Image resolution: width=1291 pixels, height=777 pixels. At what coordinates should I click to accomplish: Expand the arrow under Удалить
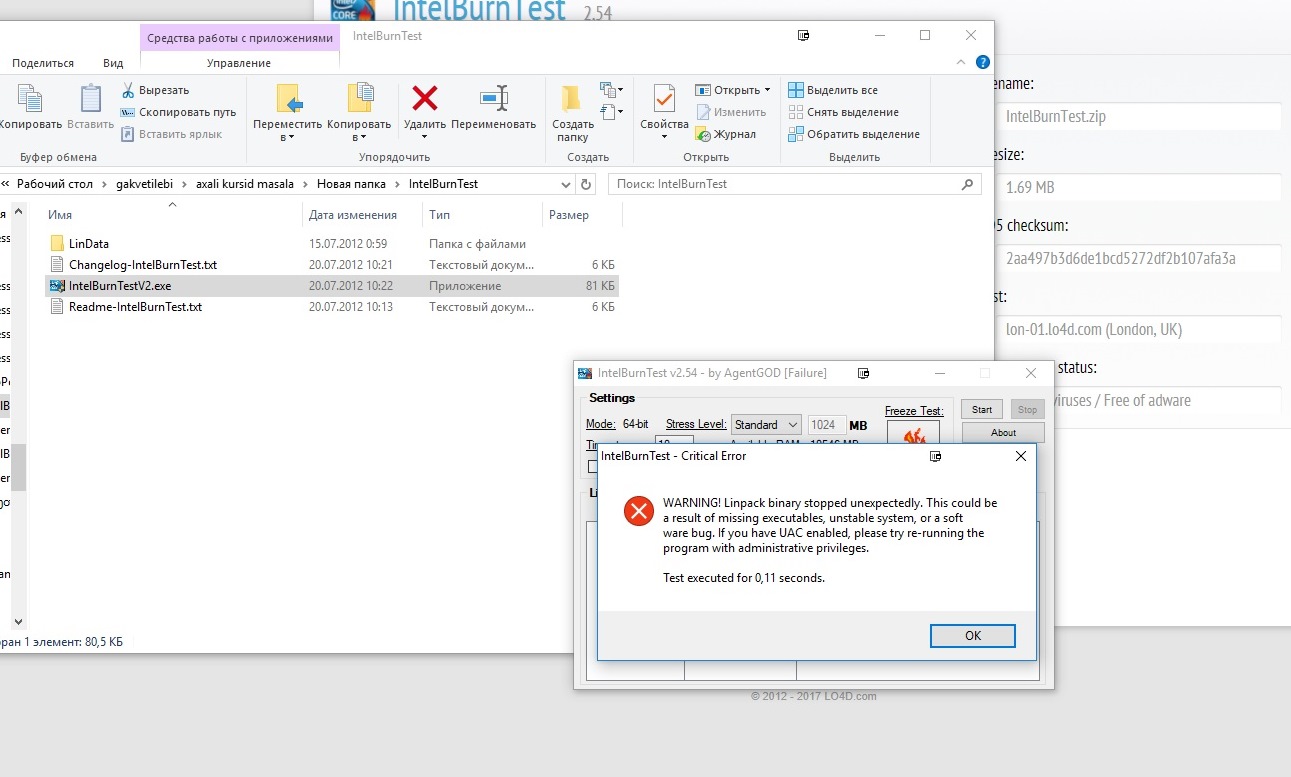(425, 137)
